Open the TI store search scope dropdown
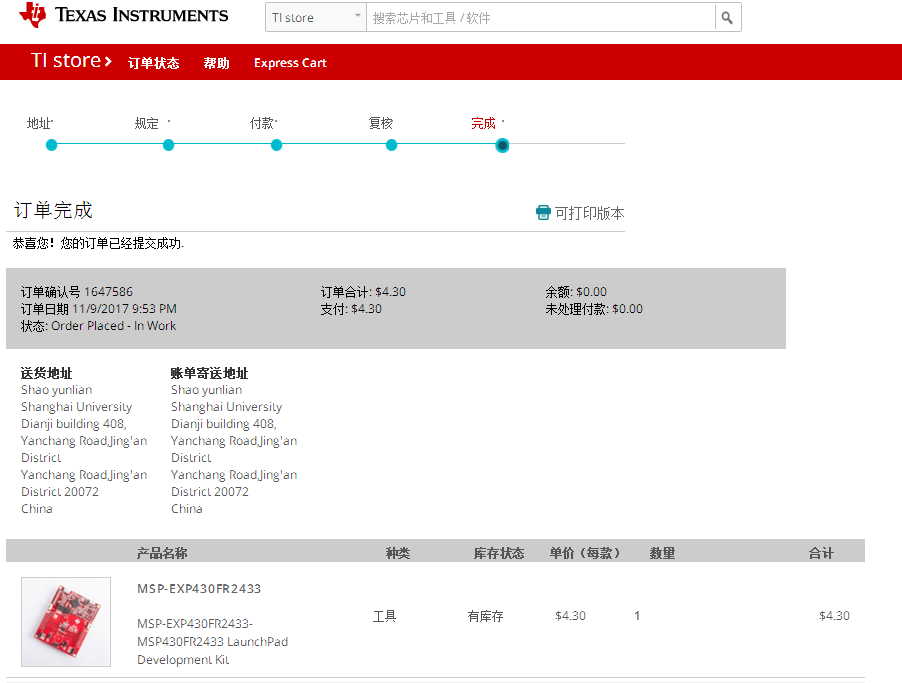 316,18
